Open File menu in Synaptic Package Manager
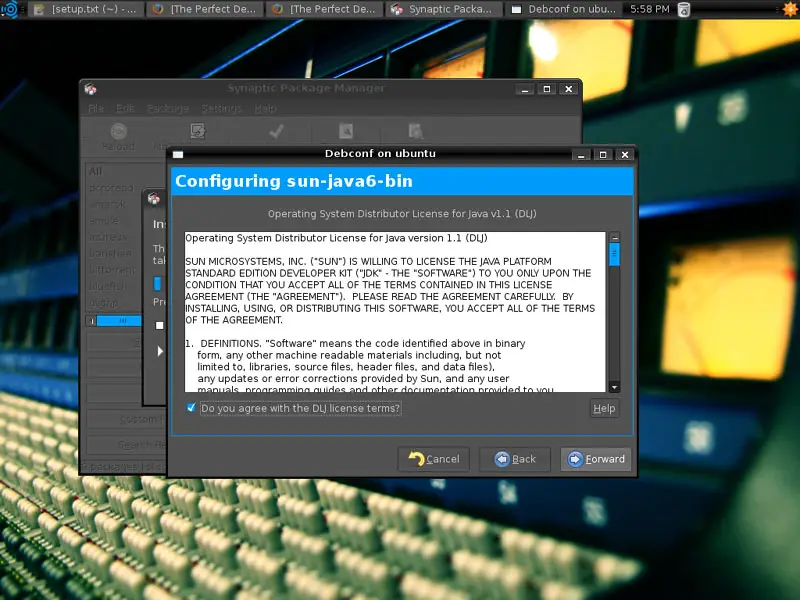This screenshot has width=800, height=600. click(x=96, y=108)
